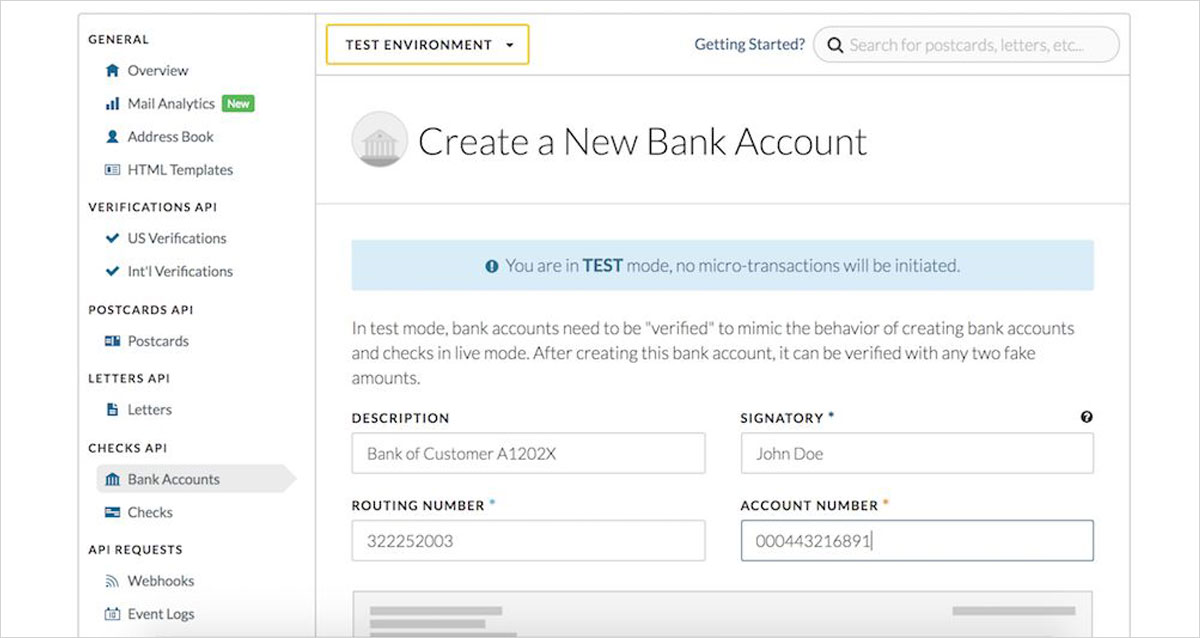Focus the search postcards and letters field
The width and height of the screenshot is (1200, 638).
pos(966,45)
